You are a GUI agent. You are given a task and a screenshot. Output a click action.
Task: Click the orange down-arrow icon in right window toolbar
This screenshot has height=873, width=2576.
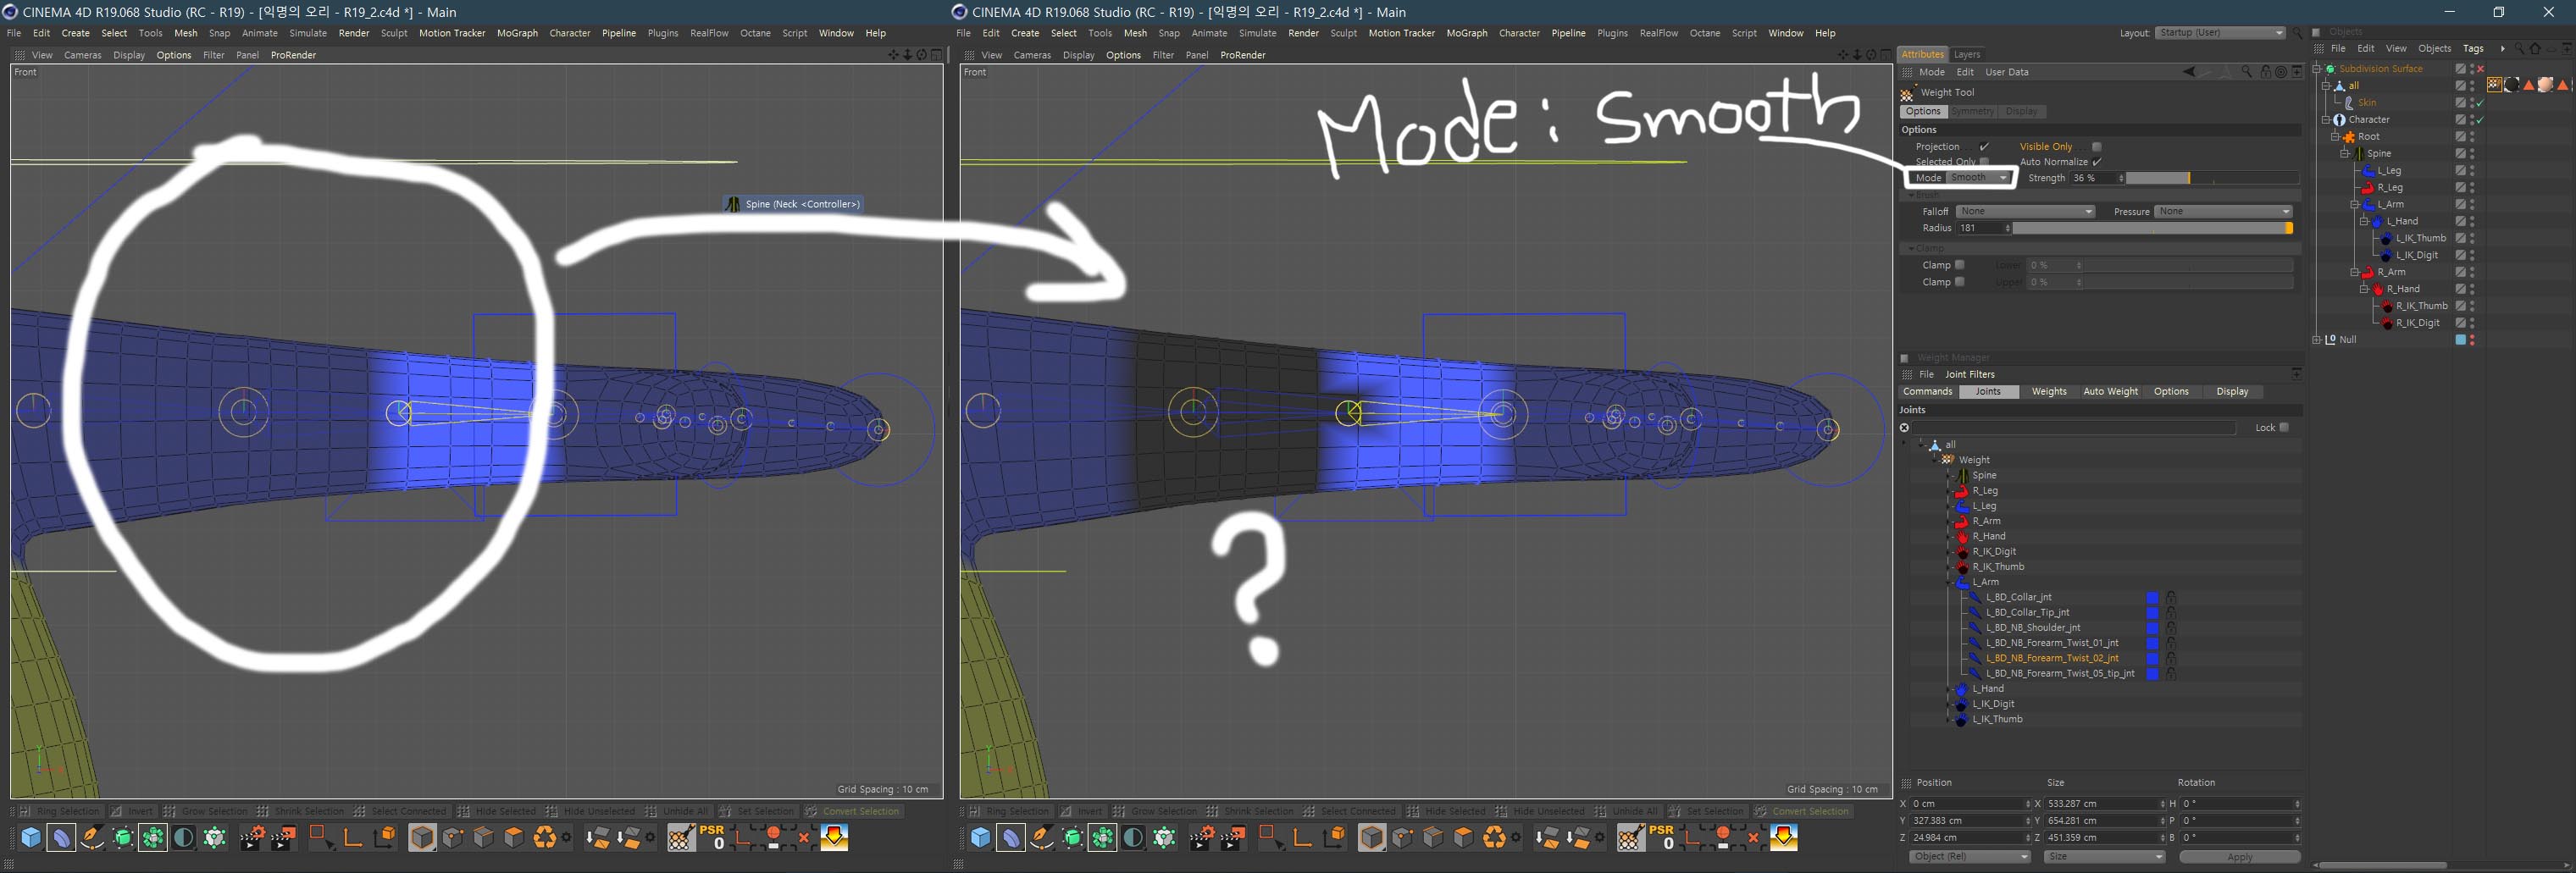(1783, 837)
